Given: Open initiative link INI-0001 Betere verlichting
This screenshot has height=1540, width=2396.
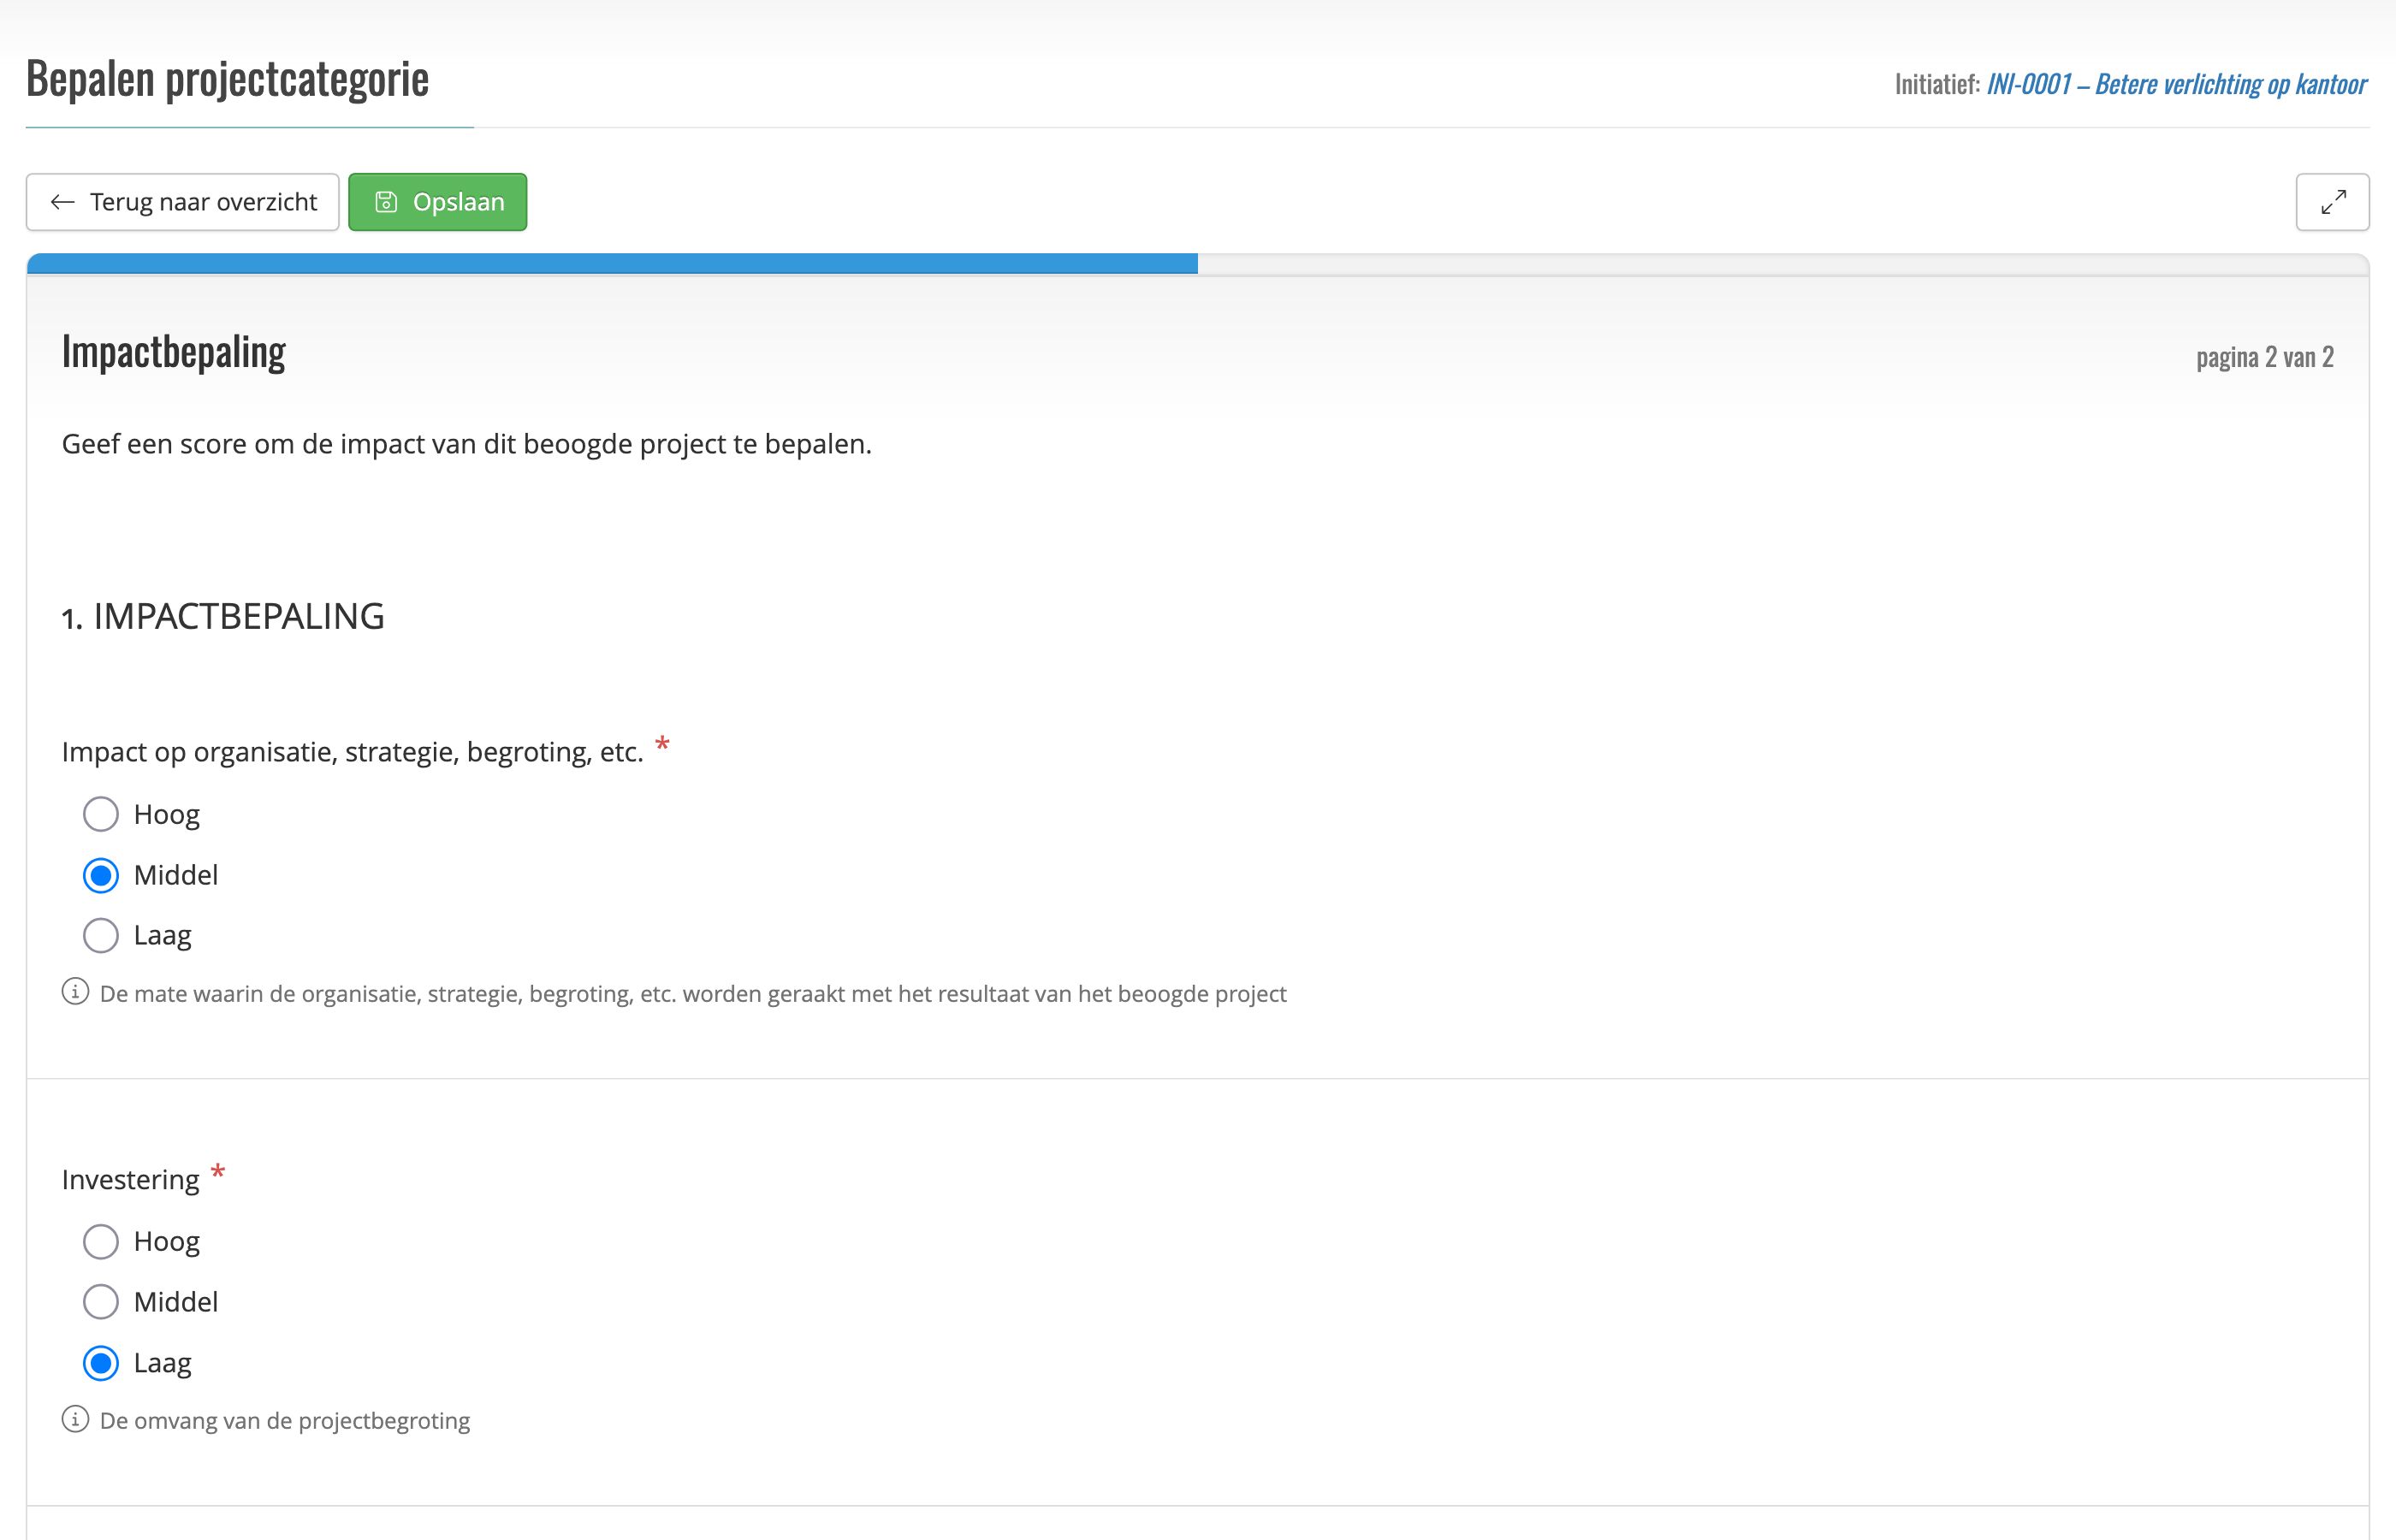Looking at the screenshot, I should click(x=2176, y=84).
